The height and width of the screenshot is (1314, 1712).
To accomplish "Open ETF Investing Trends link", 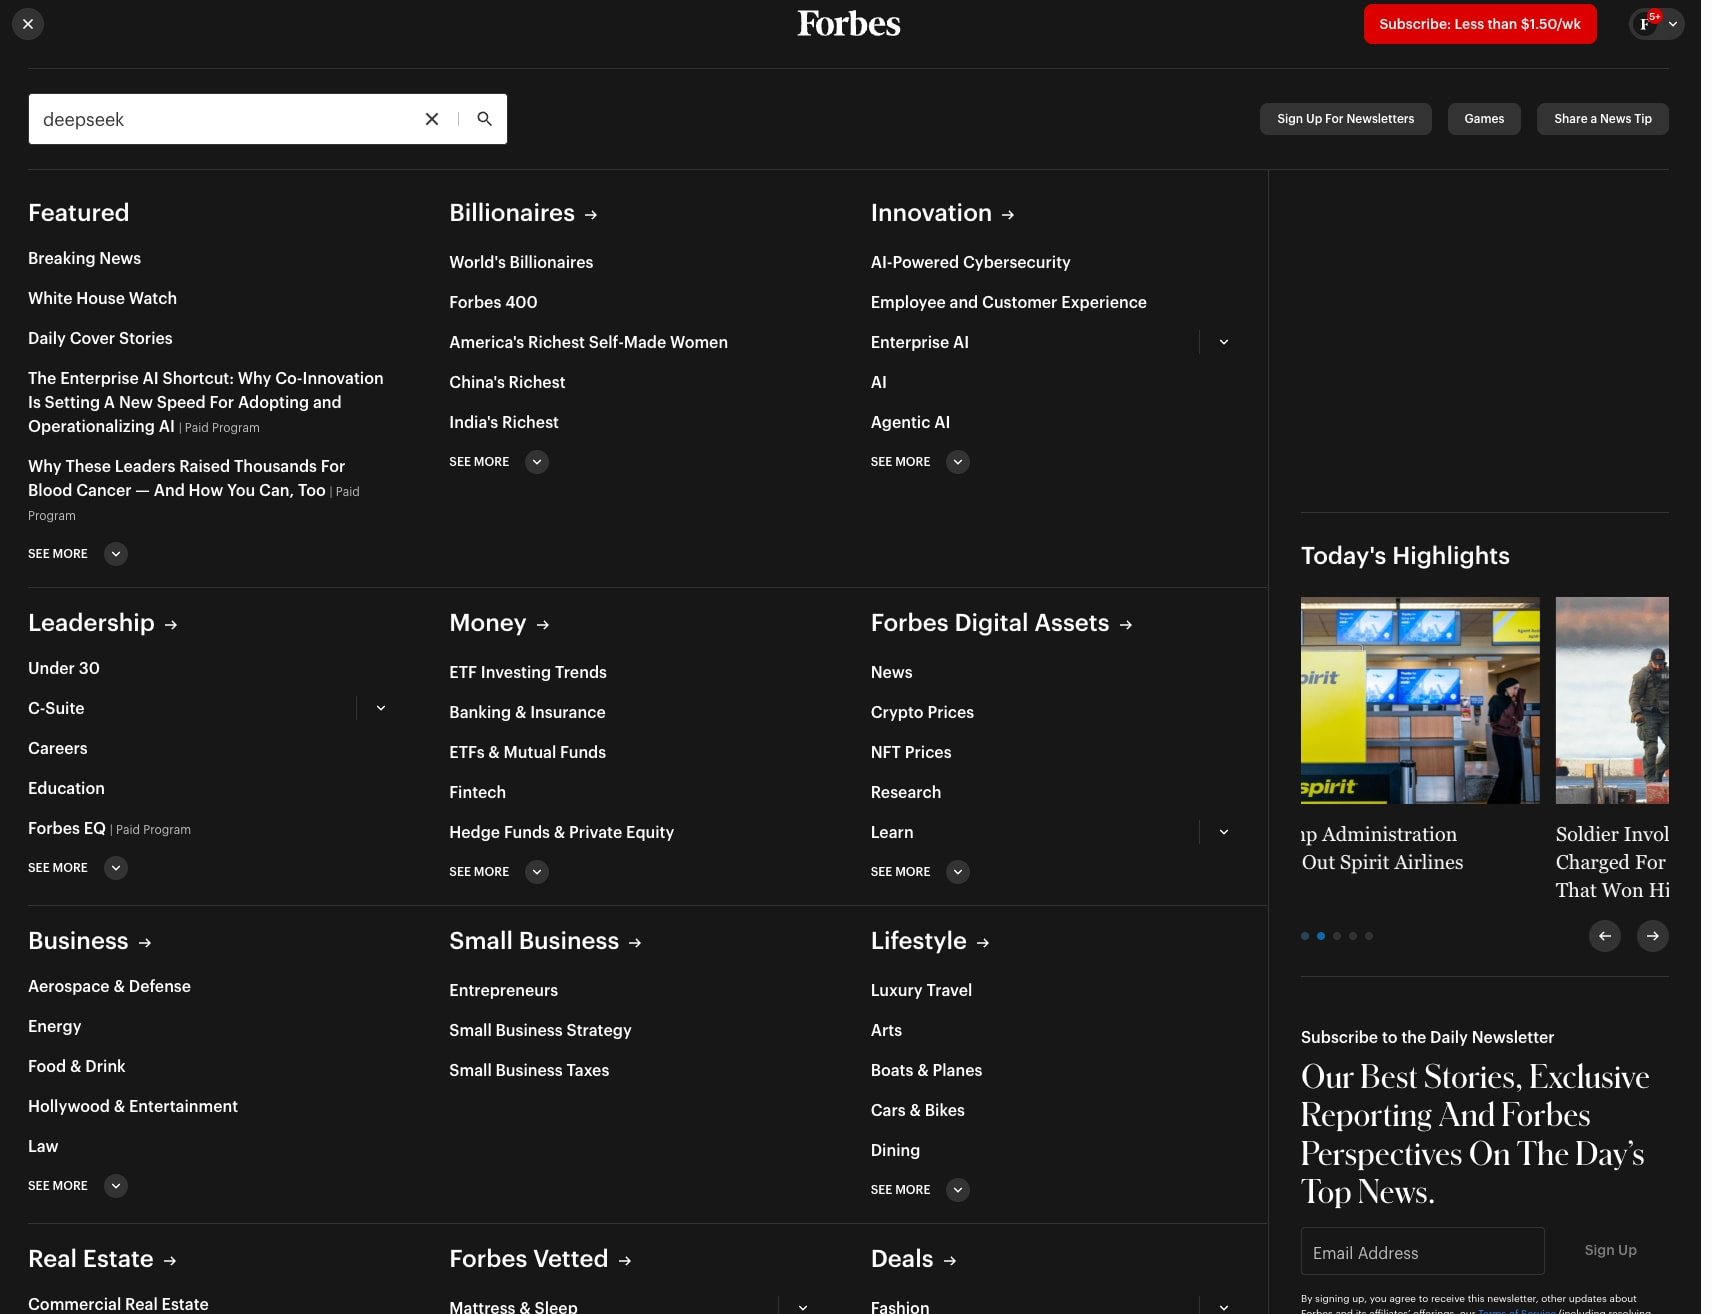I will click(528, 672).
